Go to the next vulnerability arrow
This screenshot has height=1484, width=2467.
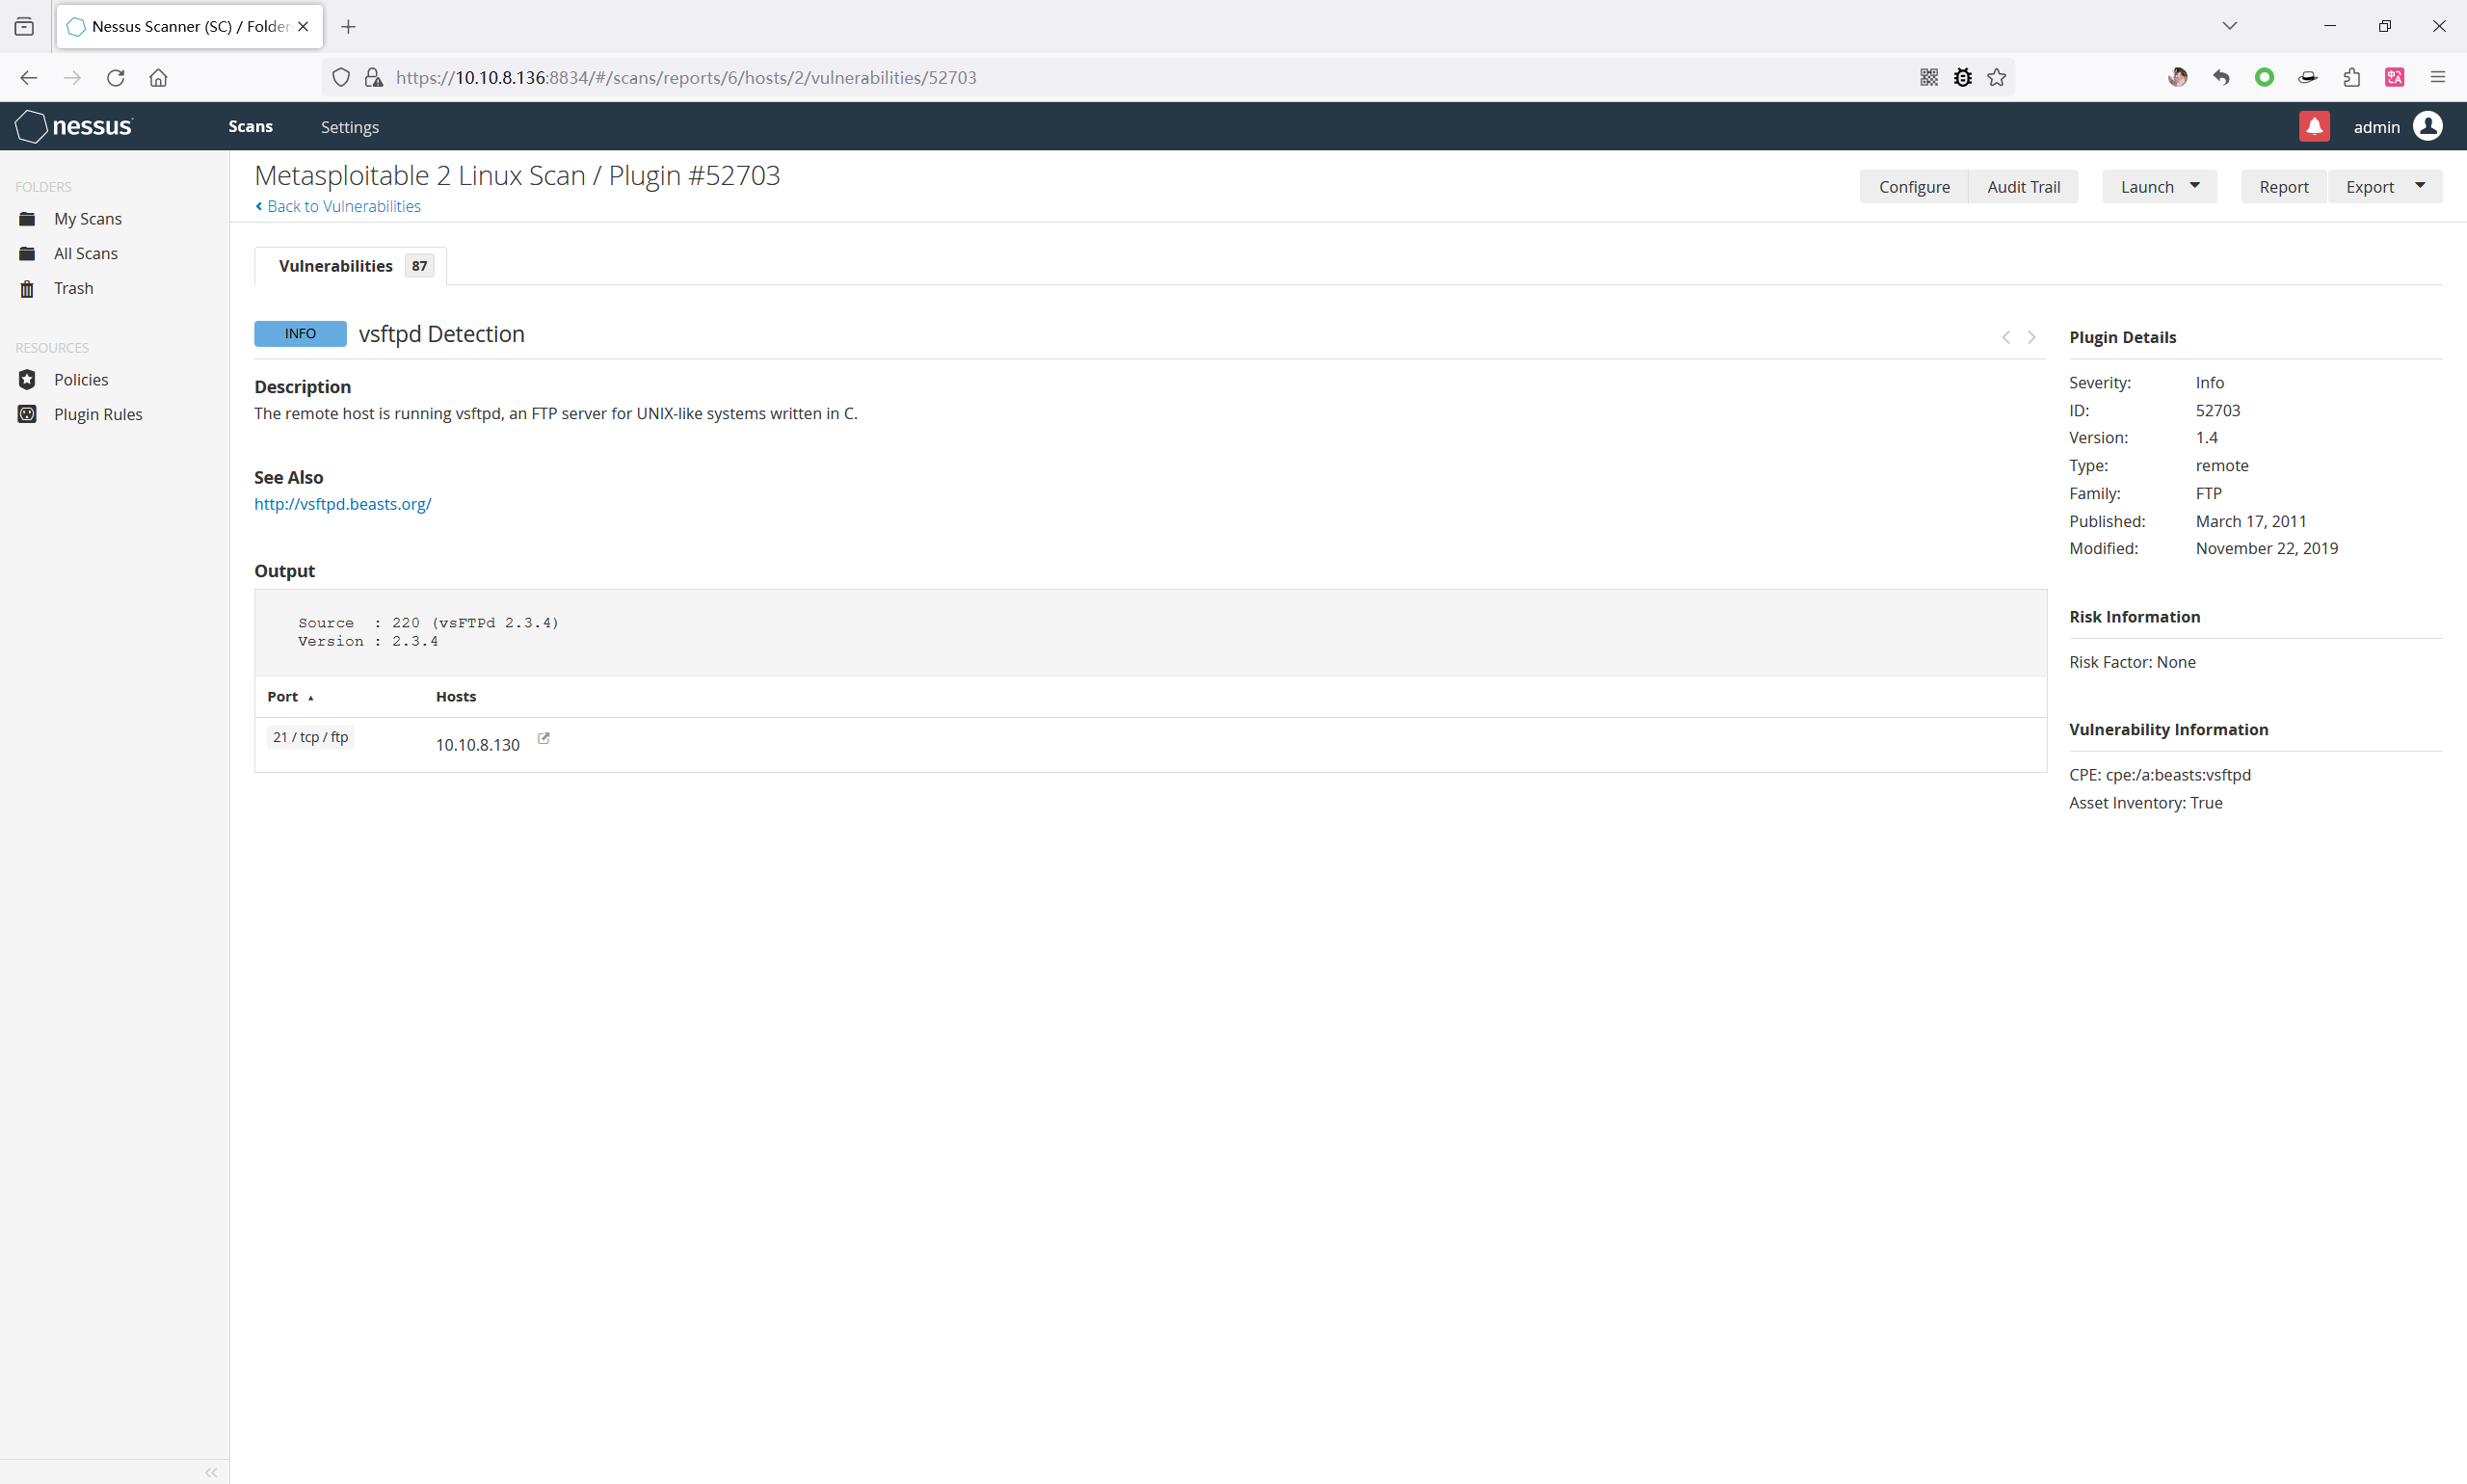pos(2032,337)
